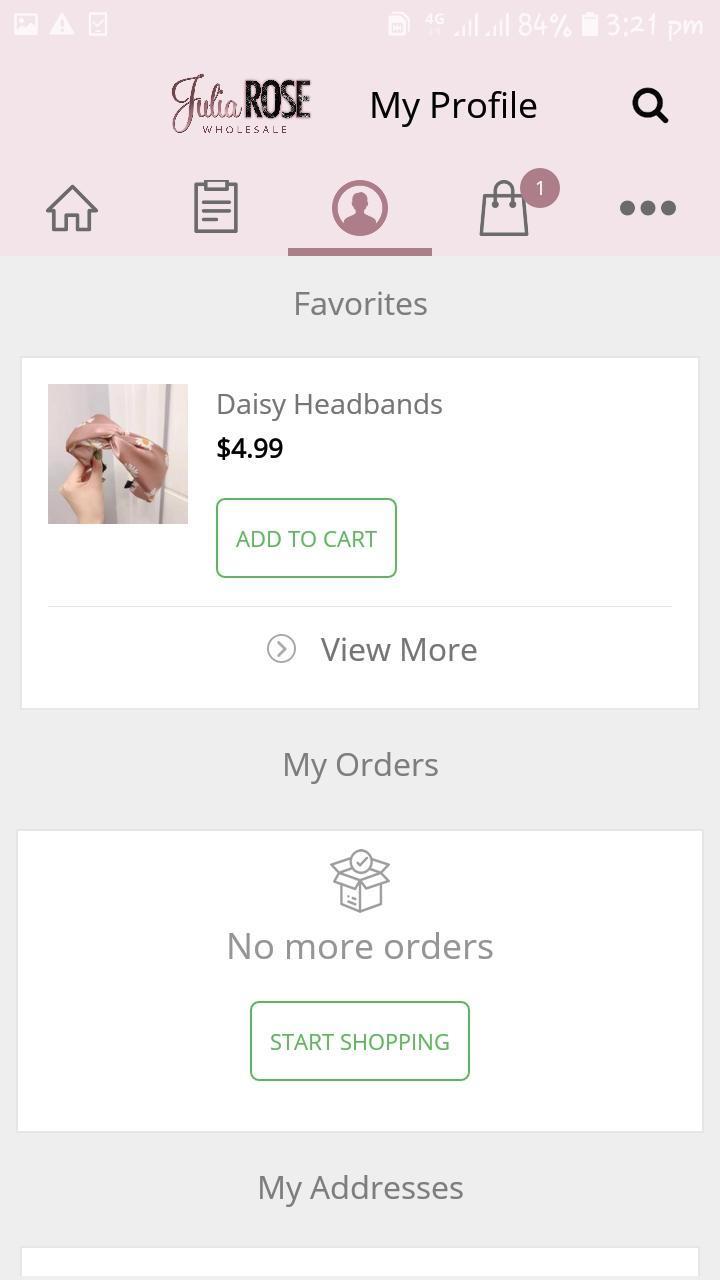Tap START SHOPPING under My Orders
The image size is (720, 1280).
[359, 1040]
